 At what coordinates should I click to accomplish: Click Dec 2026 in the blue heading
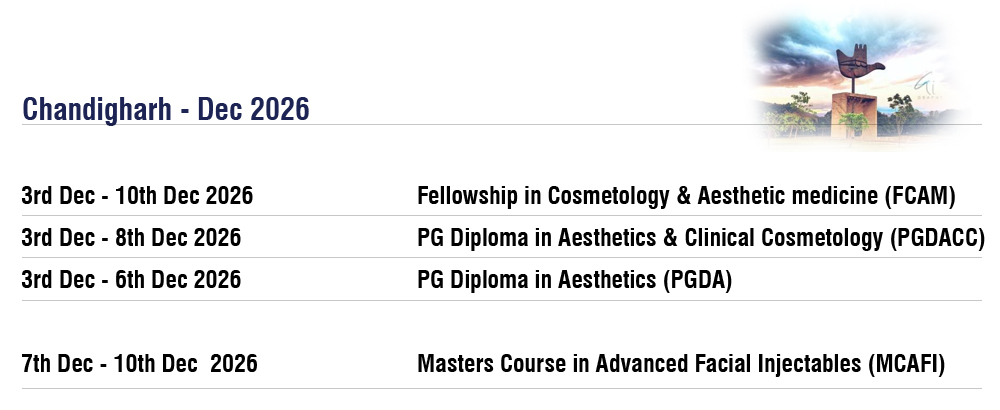coord(253,109)
